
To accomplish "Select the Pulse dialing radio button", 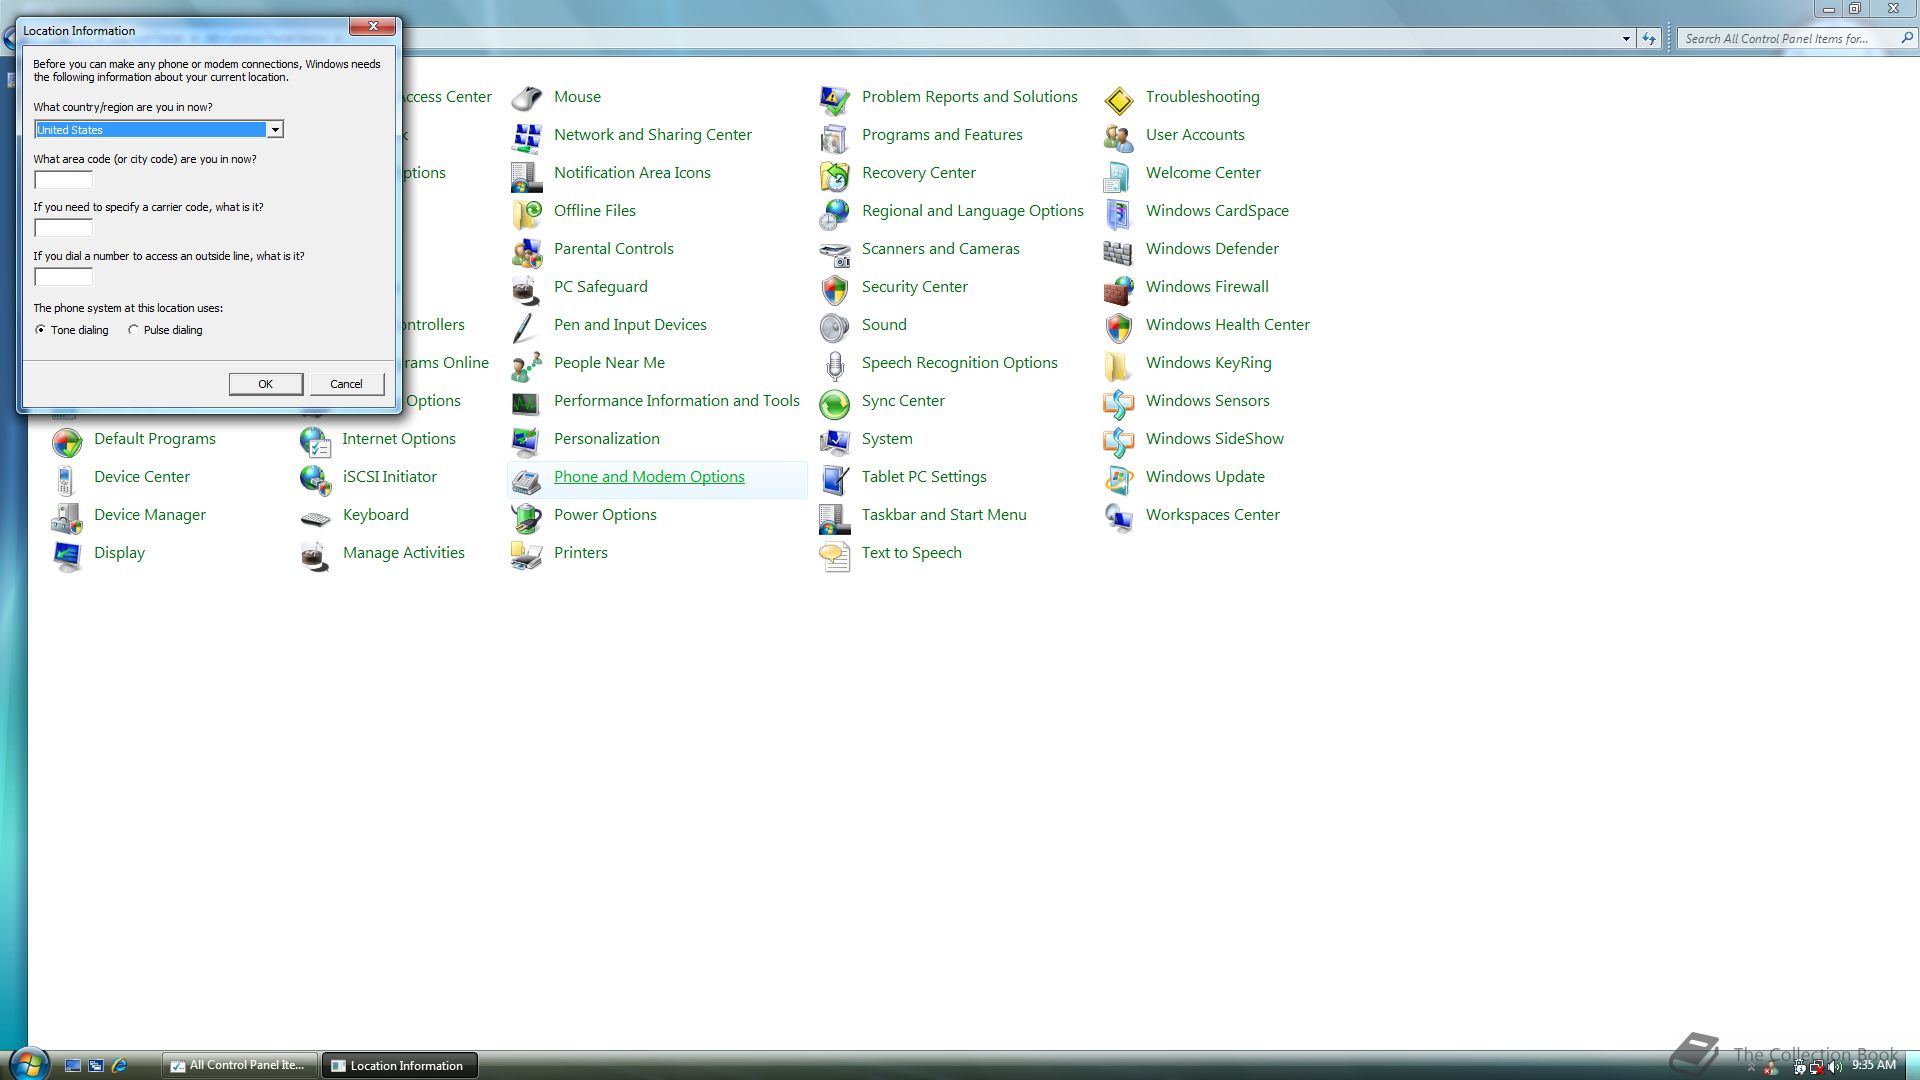I will (133, 330).
